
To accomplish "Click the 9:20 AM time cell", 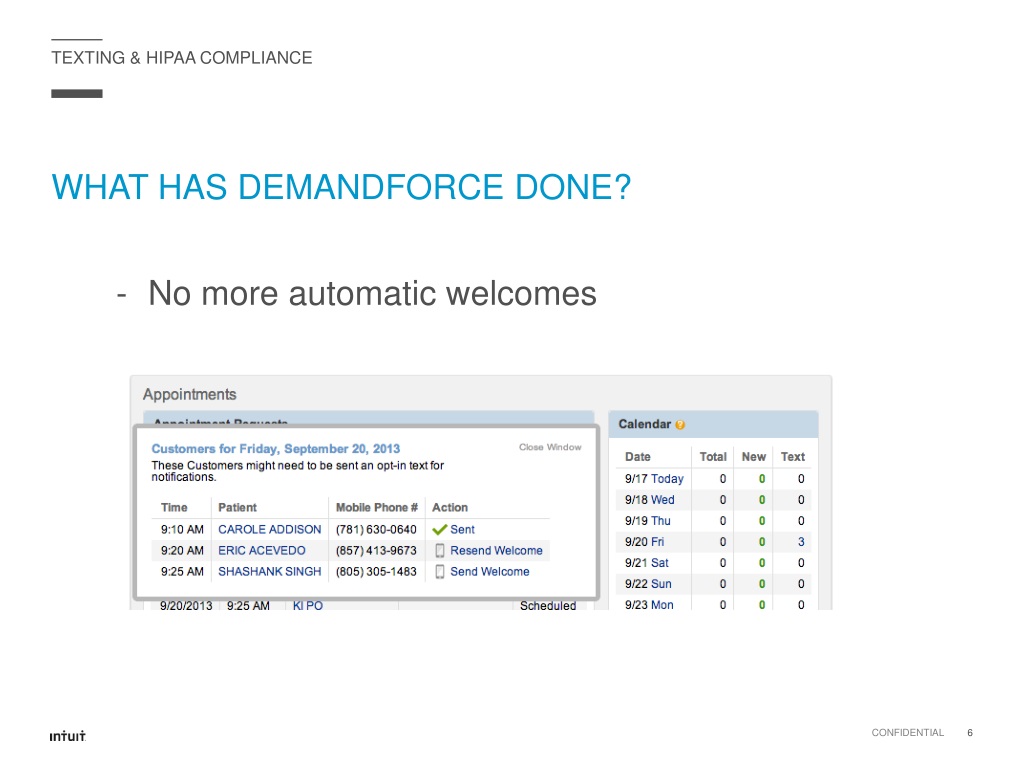I will coord(182,551).
